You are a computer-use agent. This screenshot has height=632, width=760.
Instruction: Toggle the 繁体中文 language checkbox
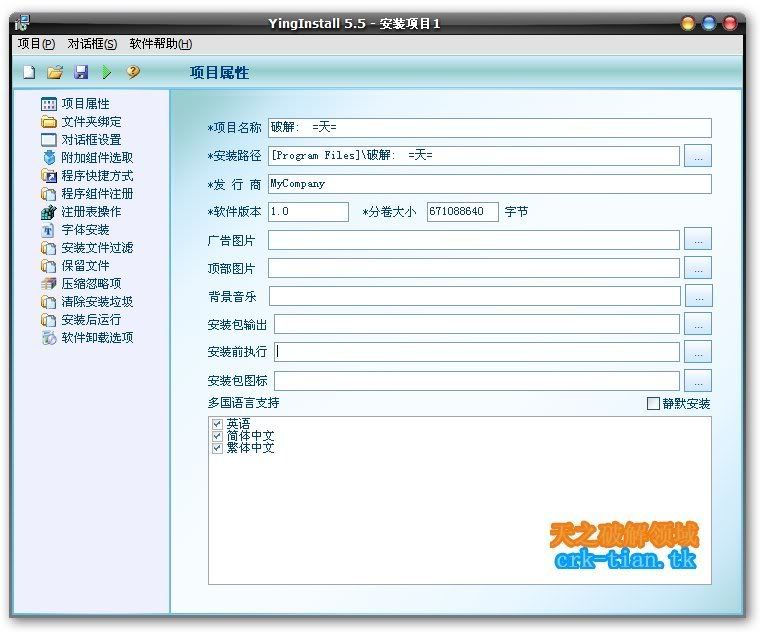click(x=217, y=448)
